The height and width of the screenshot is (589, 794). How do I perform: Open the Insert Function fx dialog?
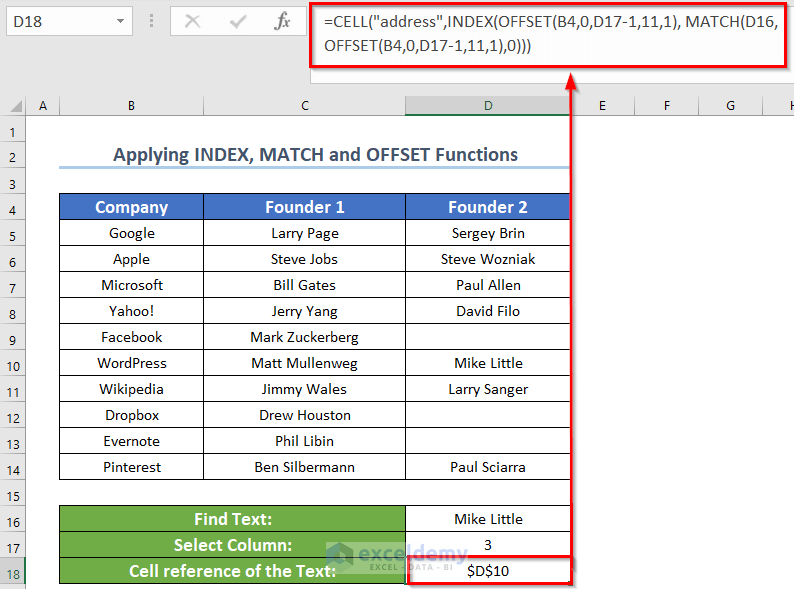point(282,21)
